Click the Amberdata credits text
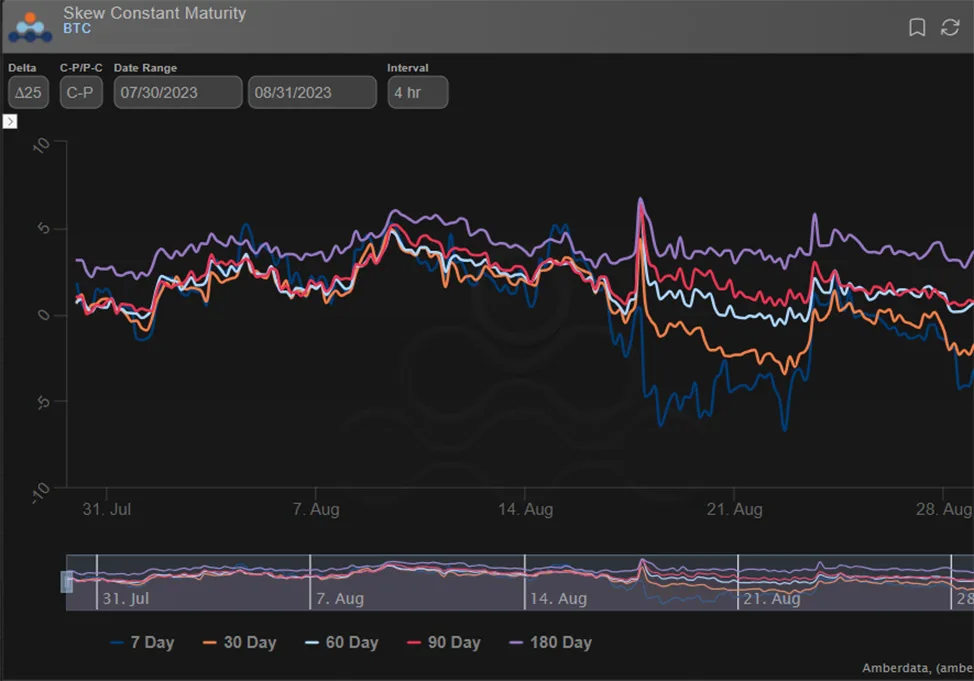The image size is (974, 681). coord(917,668)
